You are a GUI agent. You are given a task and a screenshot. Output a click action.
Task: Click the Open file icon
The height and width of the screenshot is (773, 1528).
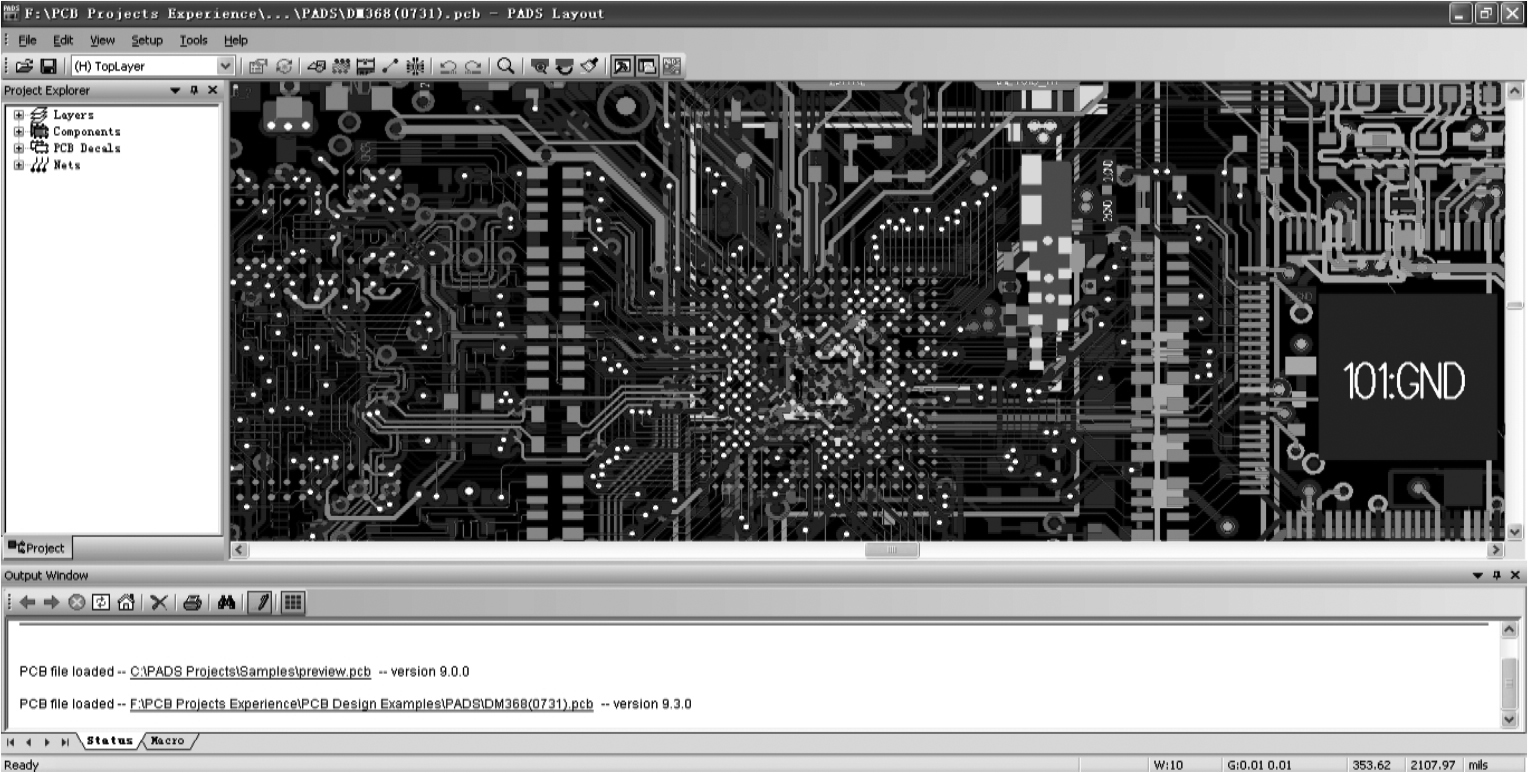pyautogui.click(x=24, y=66)
